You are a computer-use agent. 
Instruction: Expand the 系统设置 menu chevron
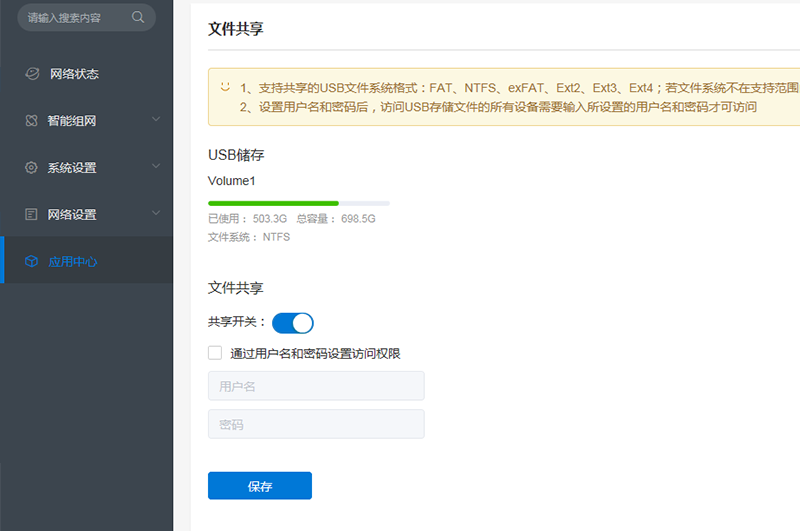(x=156, y=166)
